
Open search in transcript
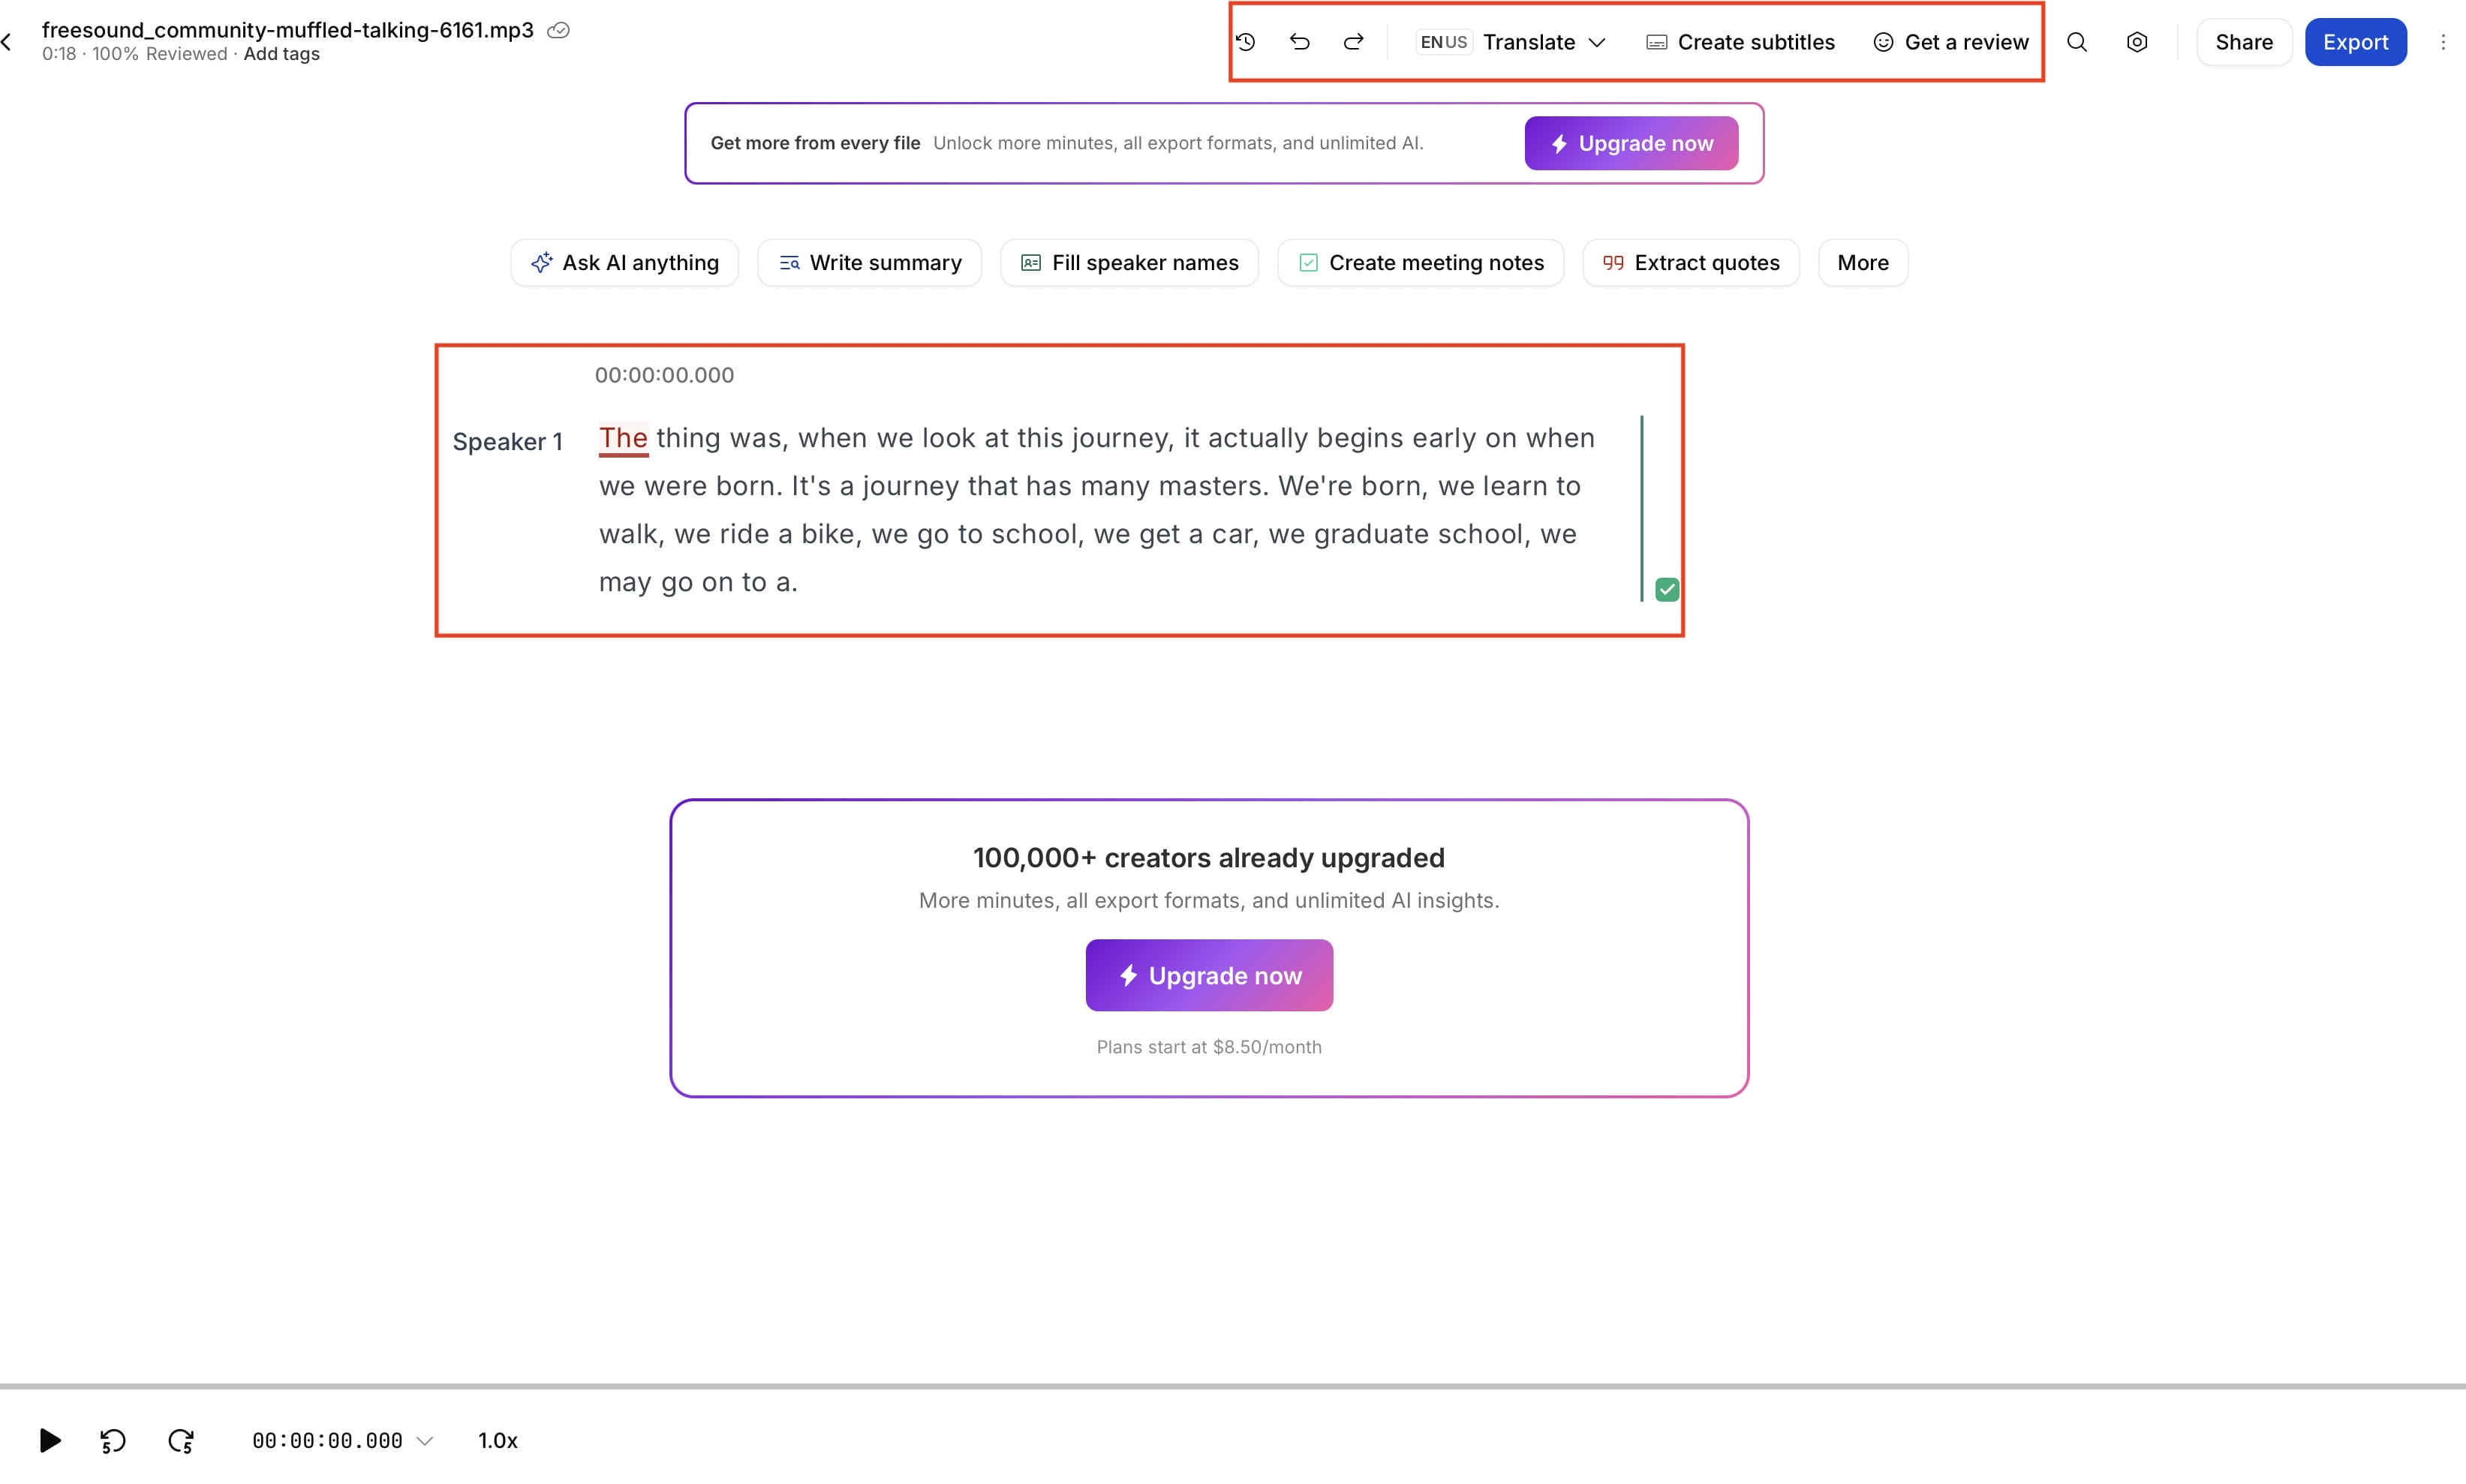(x=2077, y=42)
